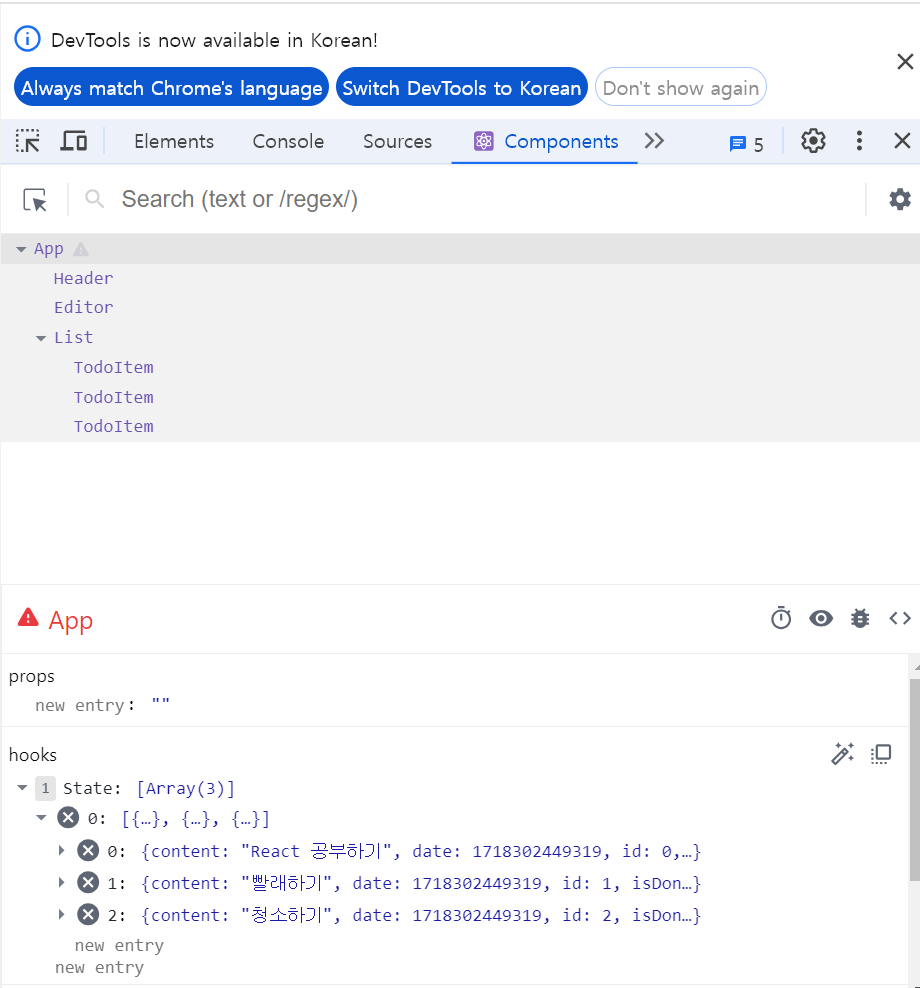Click the warning icon beside App in tree
Viewport: 920px width, 988px height.
(x=81, y=250)
